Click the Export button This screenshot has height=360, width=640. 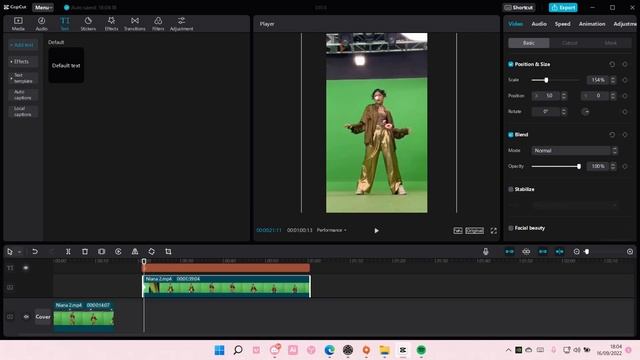563,7
